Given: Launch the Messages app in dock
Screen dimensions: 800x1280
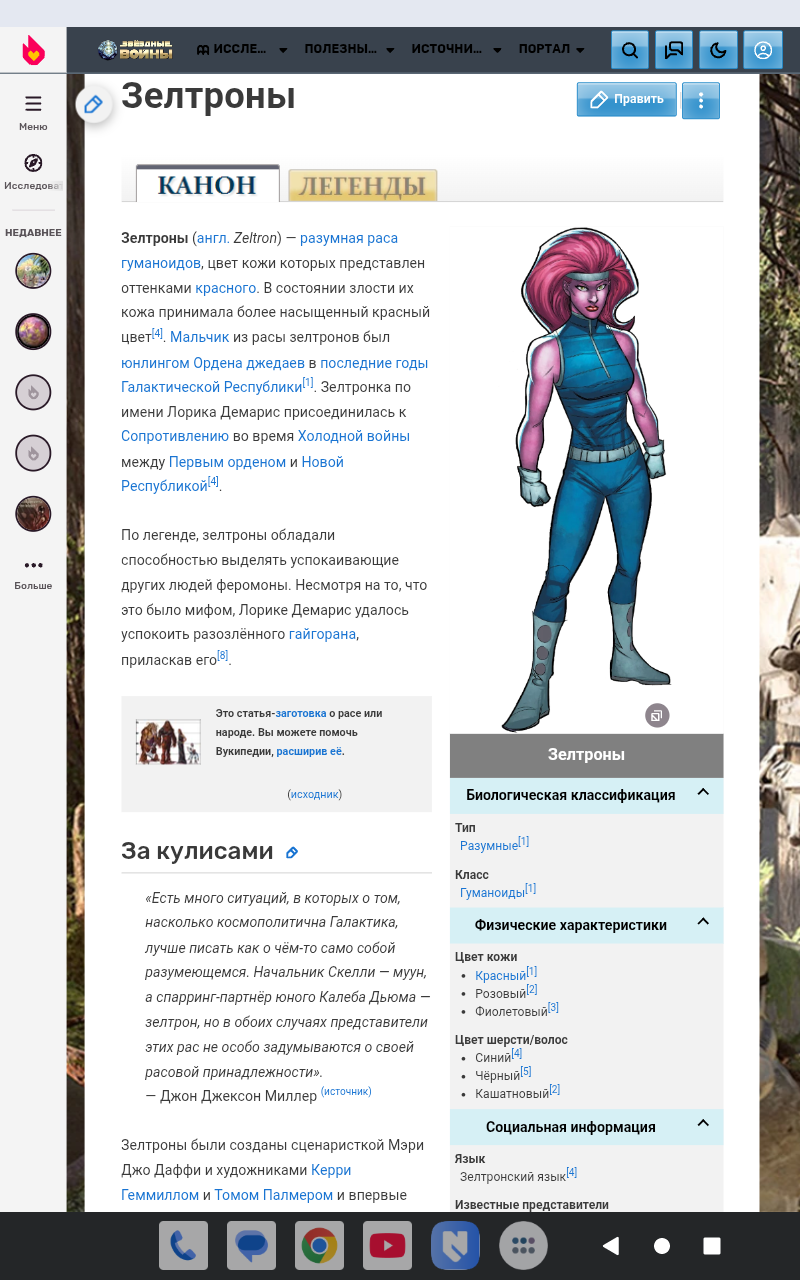Looking at the screenshot, I should tap(251, 1246).
